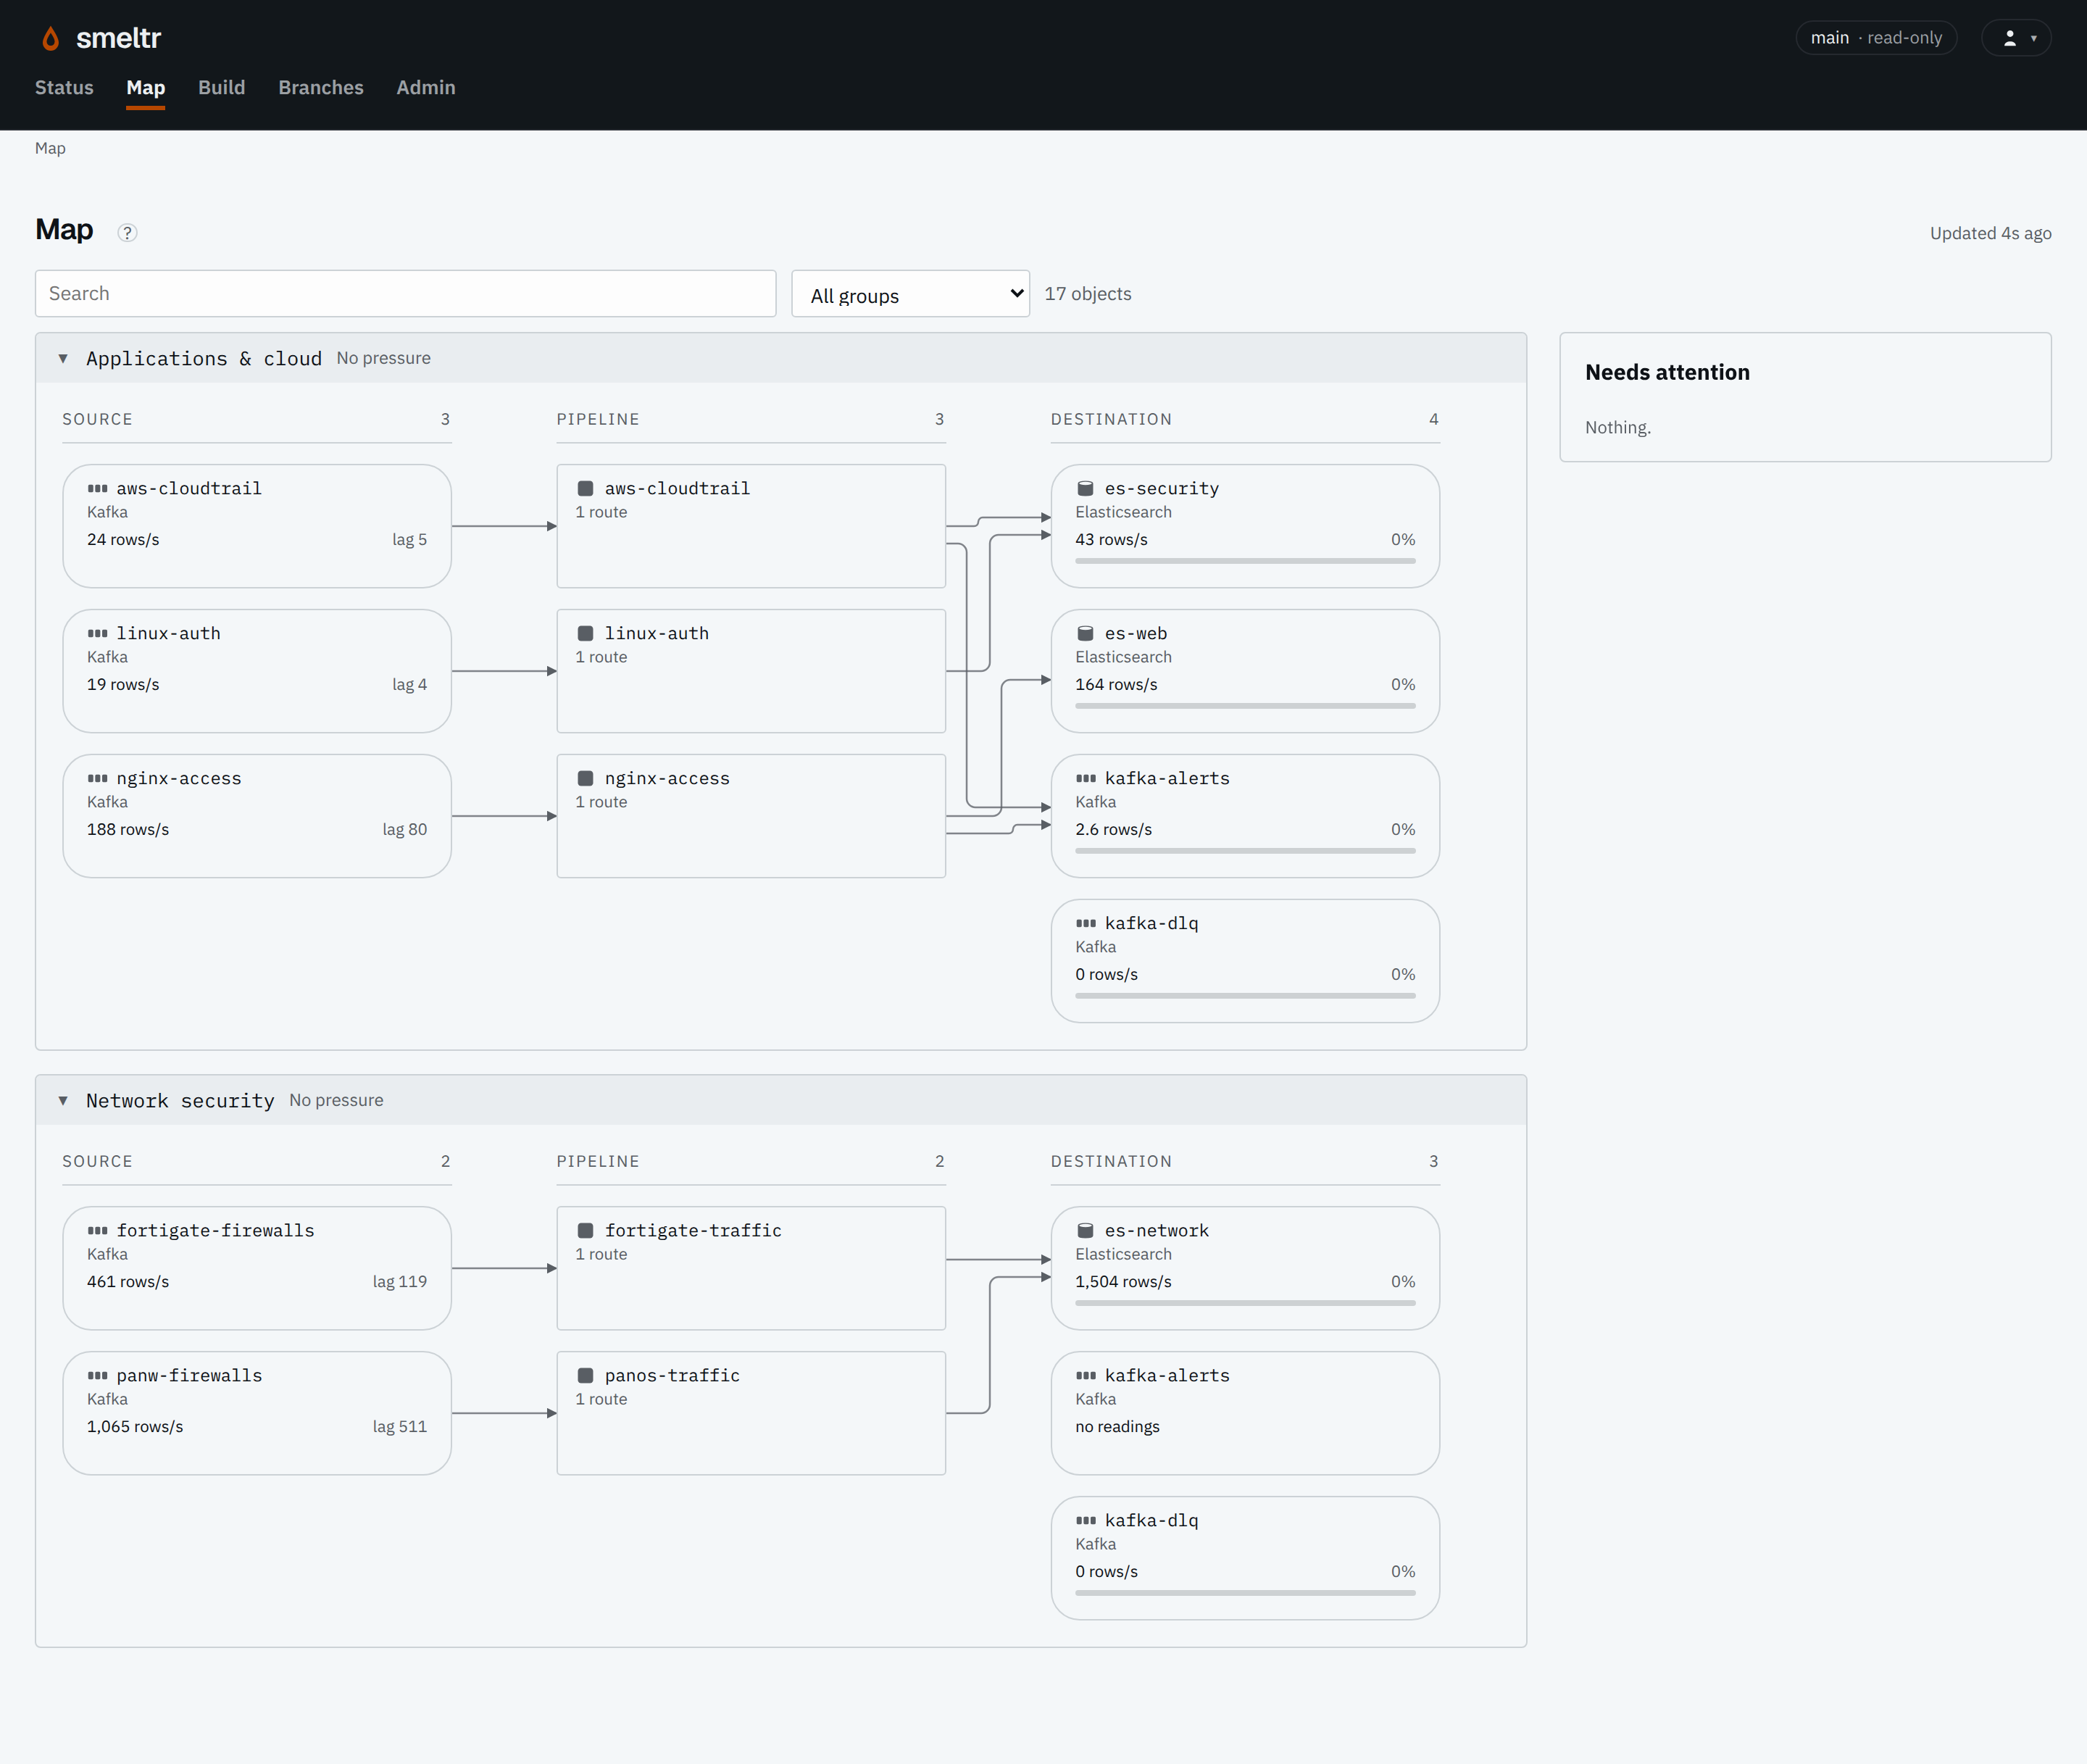The height and width of the screenshot is (1764, 2087).
Task: Collapse the Network security group
Action: [x=63, y=1101]
